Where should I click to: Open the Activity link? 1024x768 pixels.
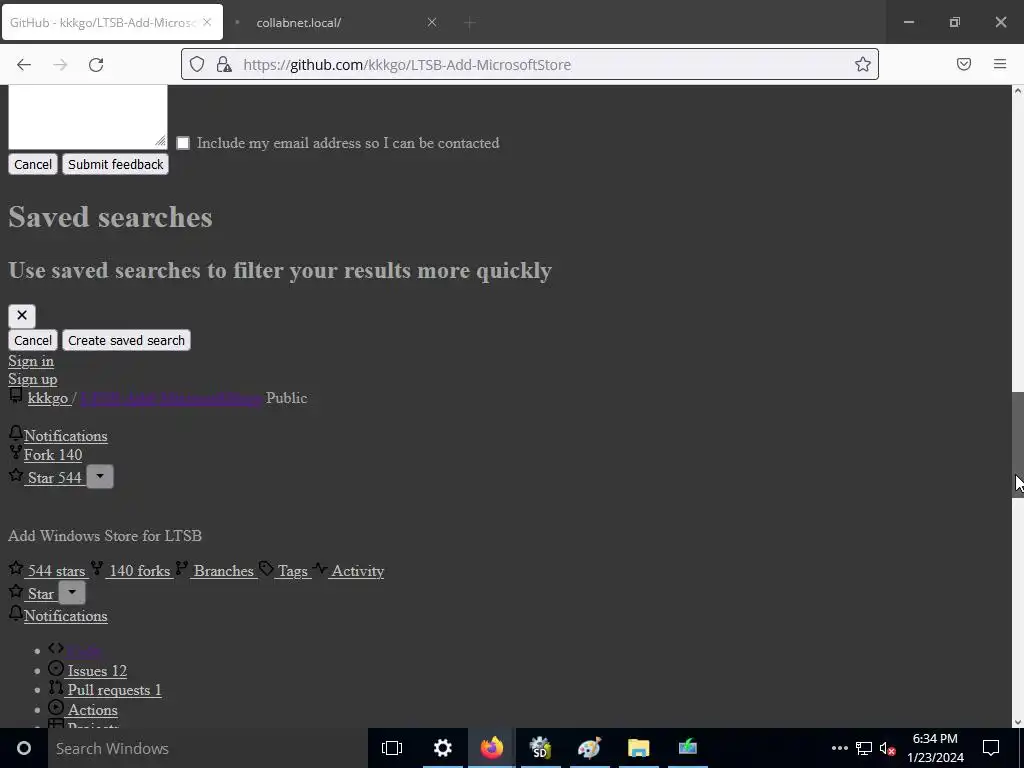[357, 571]
